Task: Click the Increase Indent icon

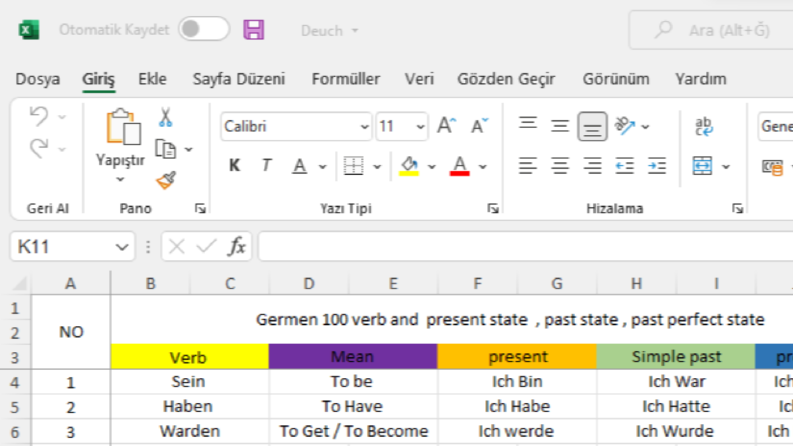Action: (657, 166)
